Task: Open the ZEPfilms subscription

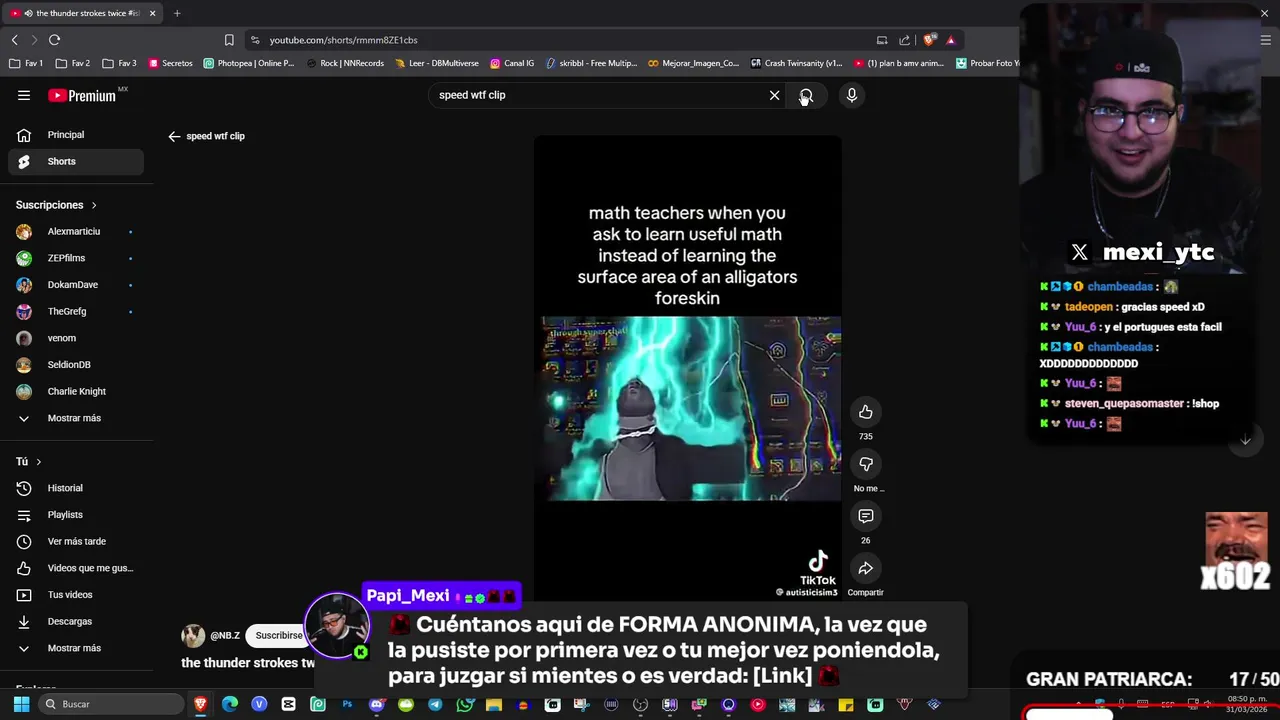Action: click(x=76, y=258)
